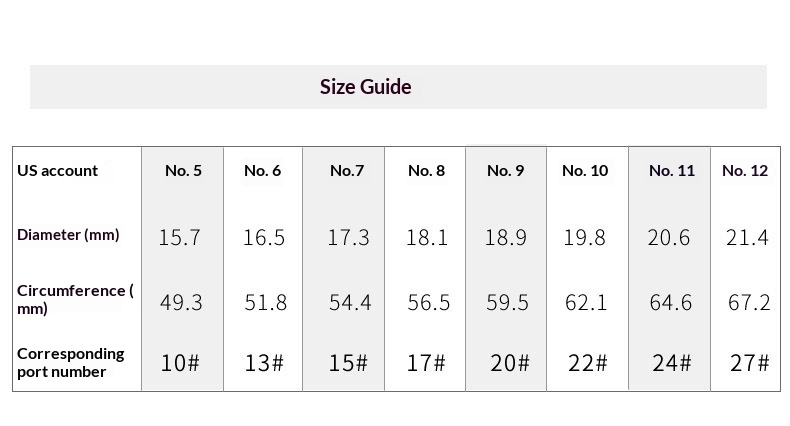790x426 pixels.
Task: Click the Circumference (mm) row label
Action: pos(74,300)
